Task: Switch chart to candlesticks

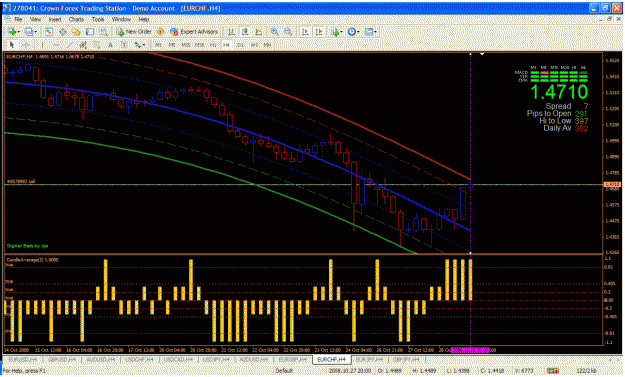Action: pos(245,32)
